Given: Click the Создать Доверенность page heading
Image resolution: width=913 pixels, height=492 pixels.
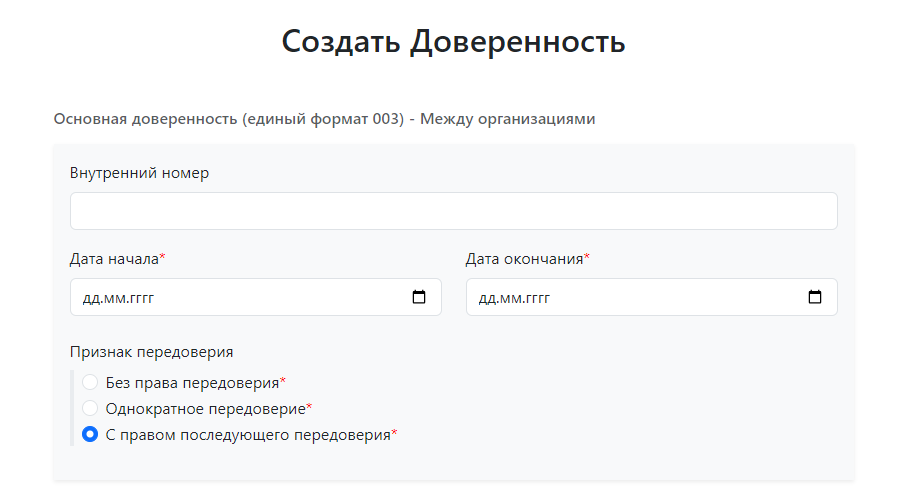Looking at the screenshot, I should 453,42.
